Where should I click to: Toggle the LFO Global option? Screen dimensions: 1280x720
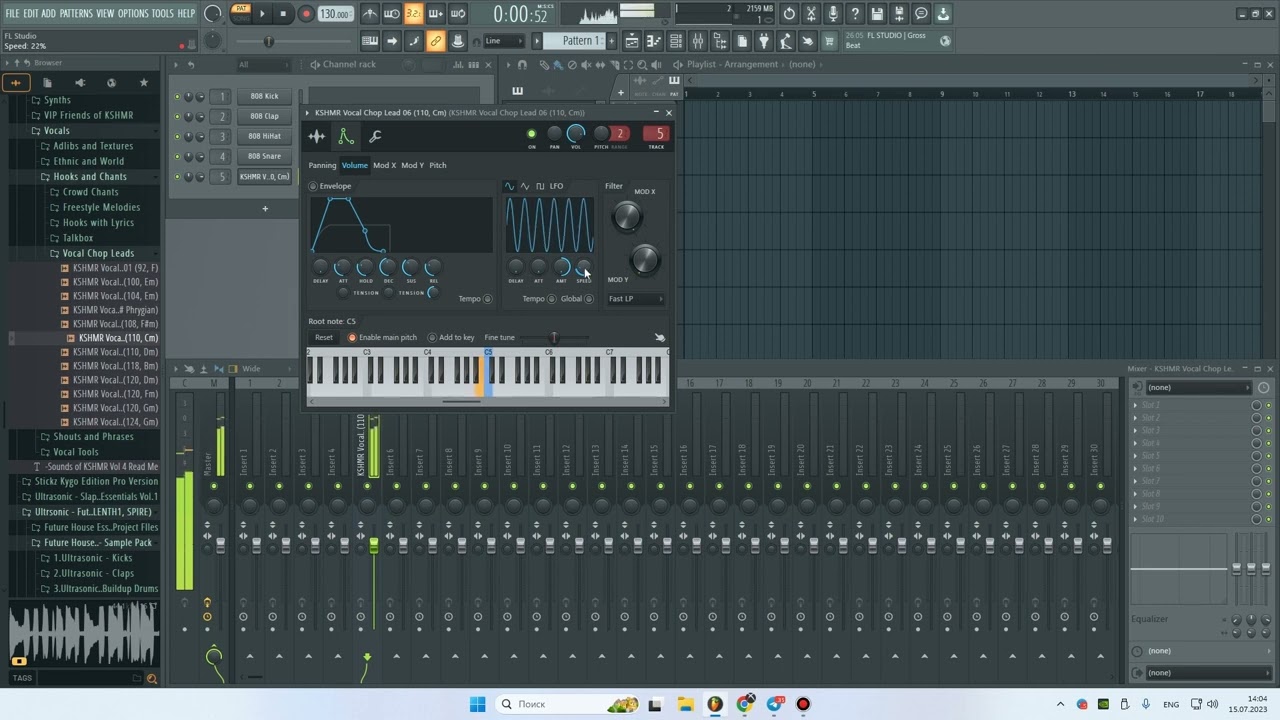(x=589, y=299)
